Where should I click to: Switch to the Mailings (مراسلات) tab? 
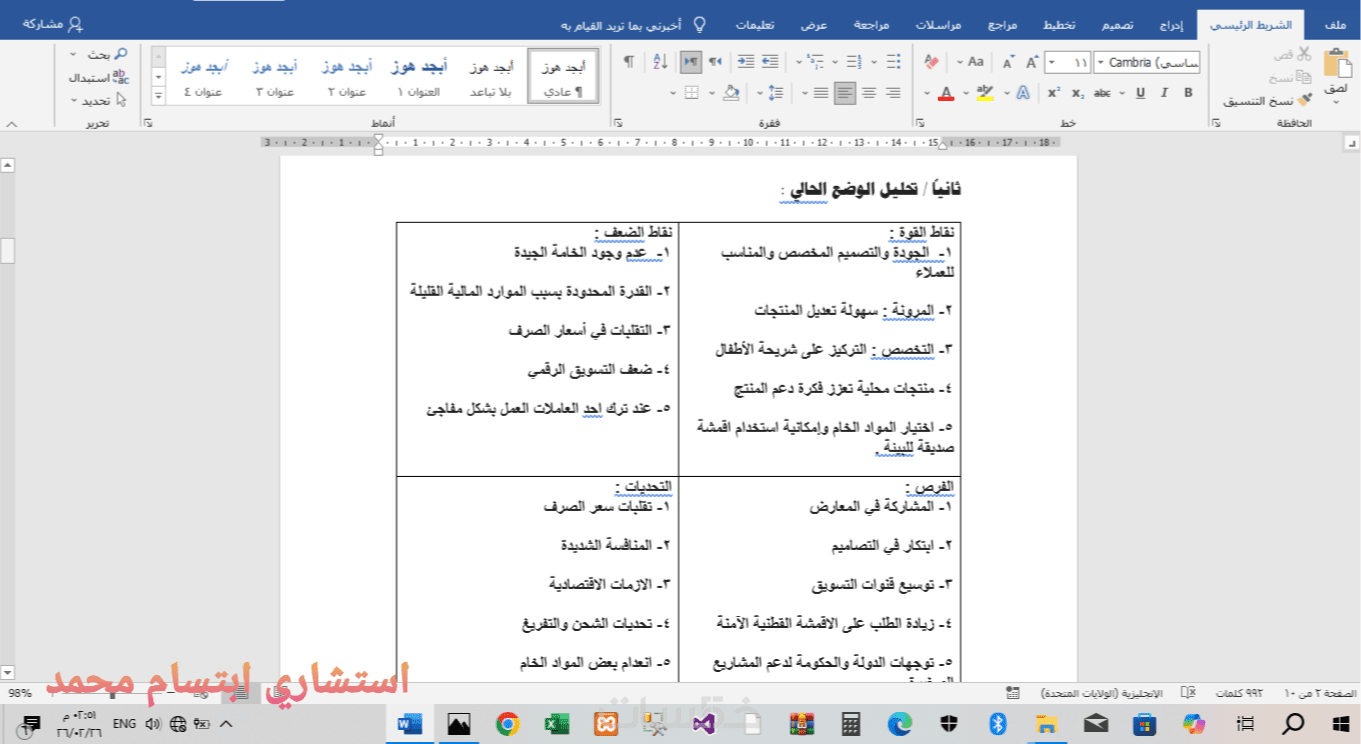(x=939, y=25)
